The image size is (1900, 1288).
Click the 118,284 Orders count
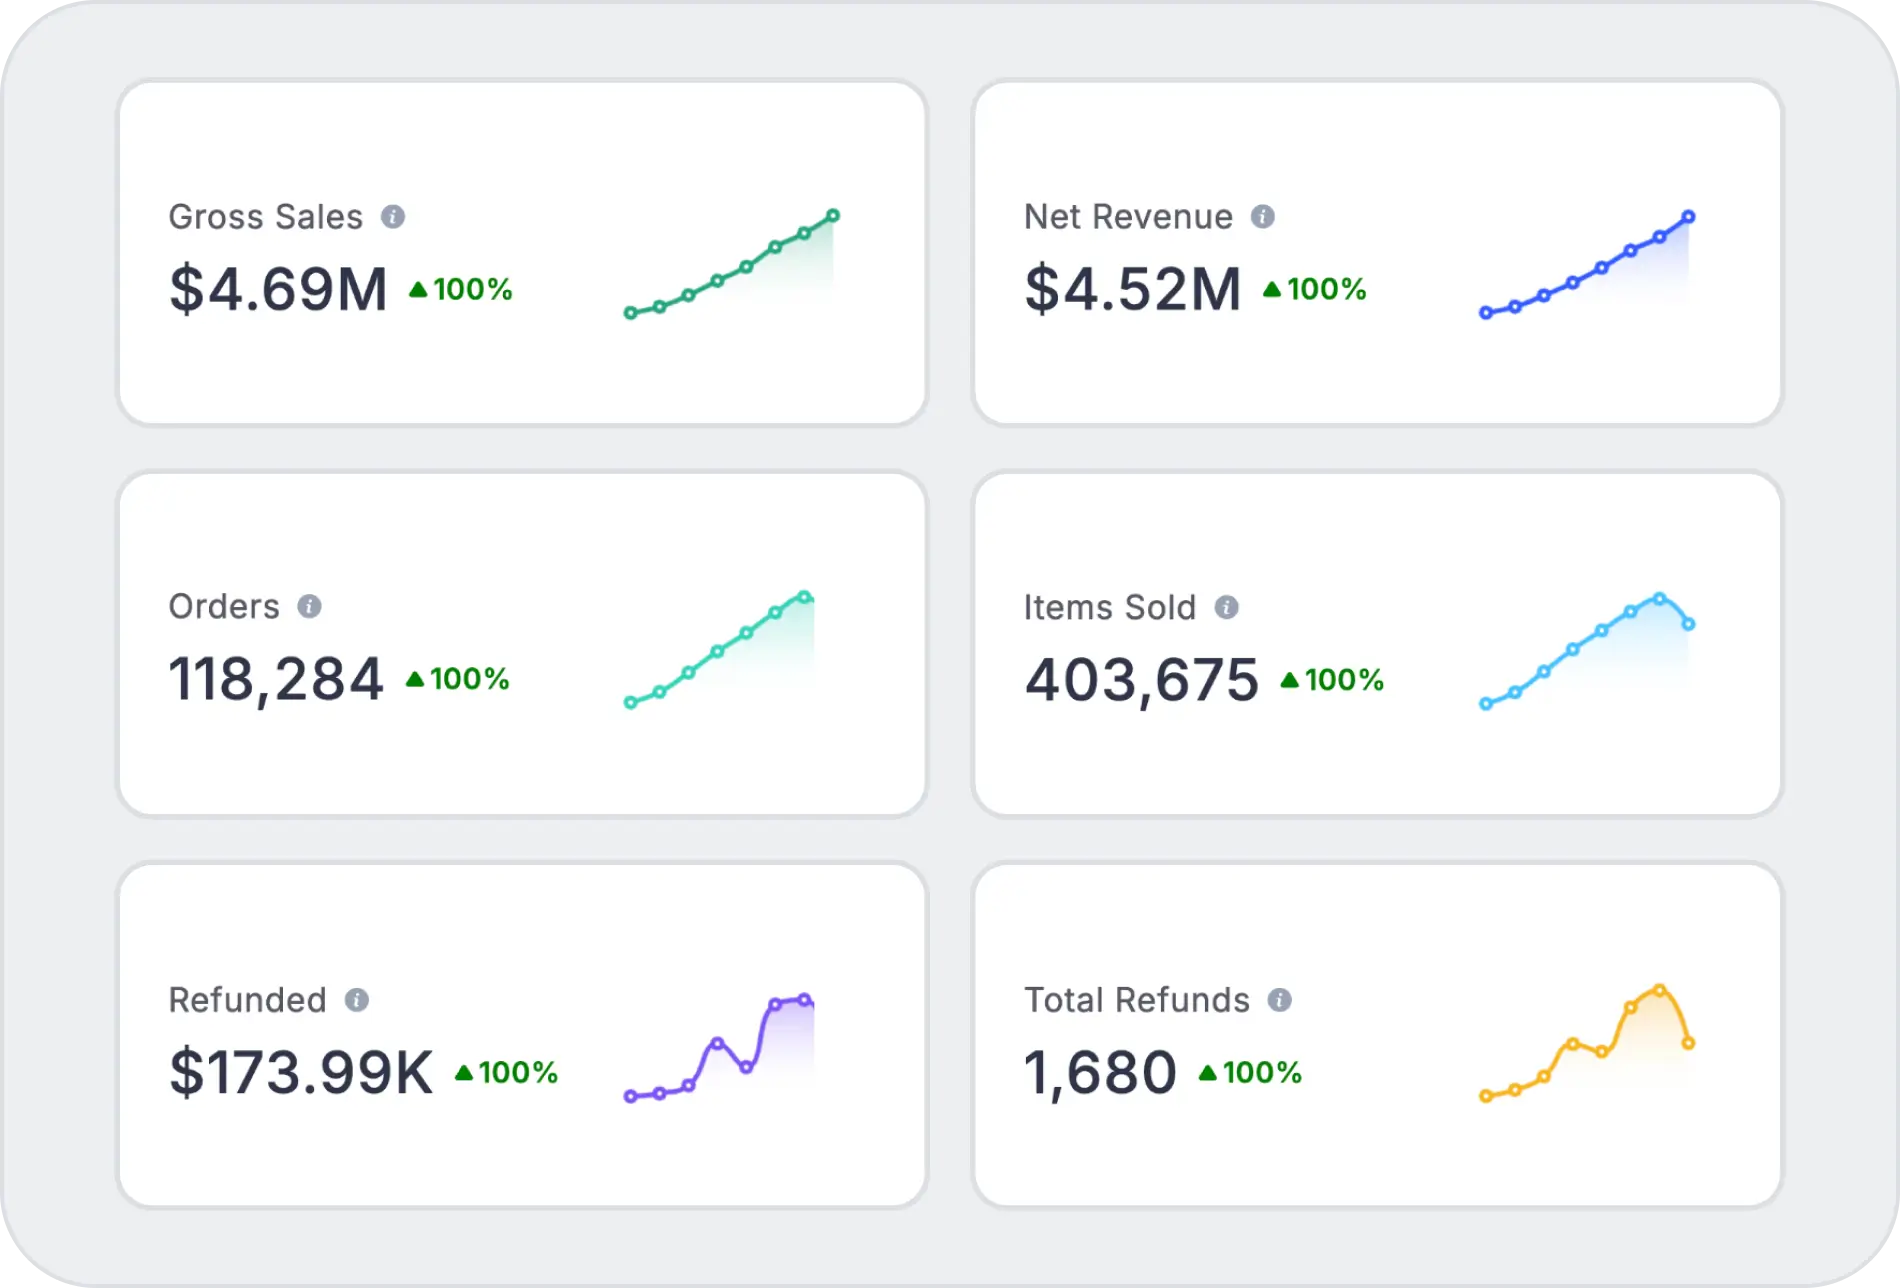pos(275,680)
